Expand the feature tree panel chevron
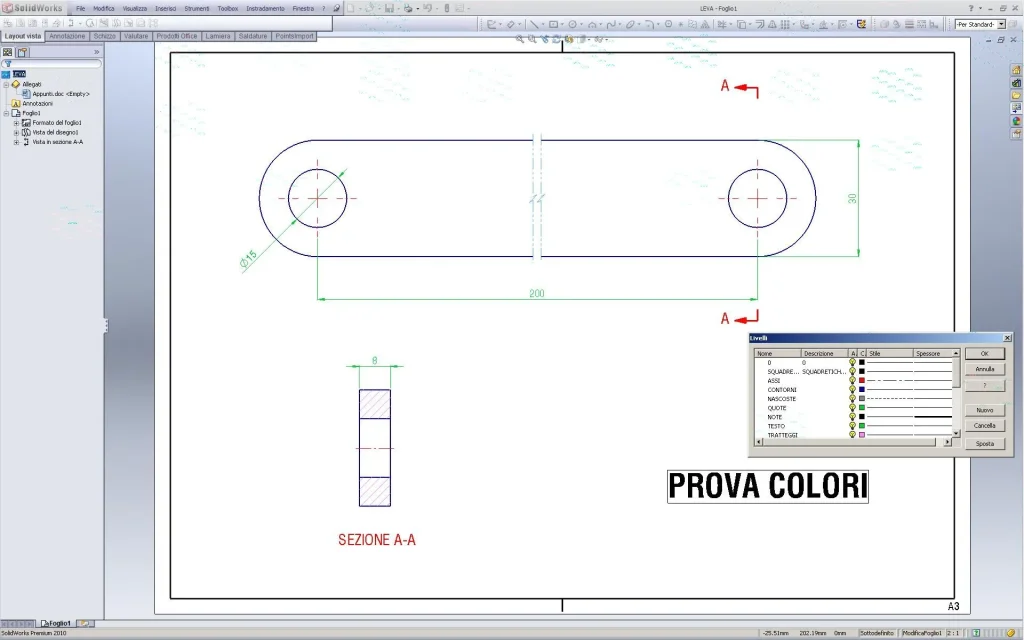Image resolution: width=1024 pixels, height=640 pixels. (97, 52)
